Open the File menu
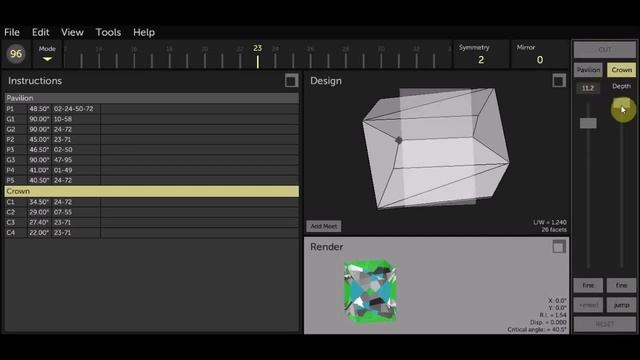Viewport: 640px width, 360px height. (12, 32)
